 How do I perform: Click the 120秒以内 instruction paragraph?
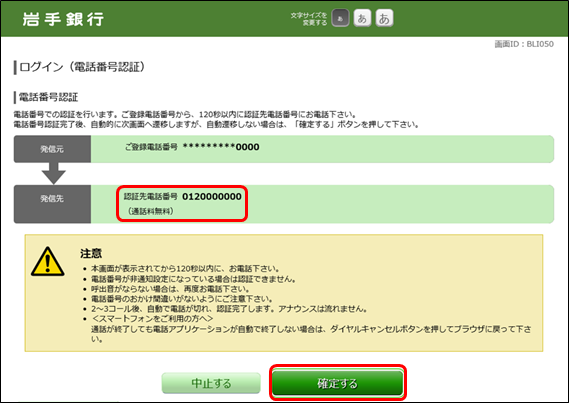click(x=216, y=120)
